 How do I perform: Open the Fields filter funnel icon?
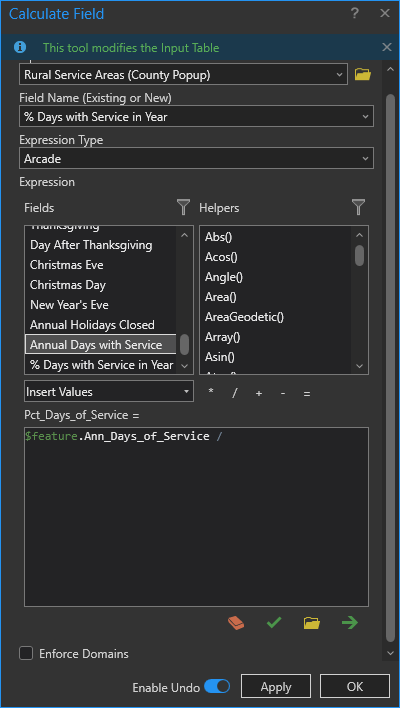[183, 207]
